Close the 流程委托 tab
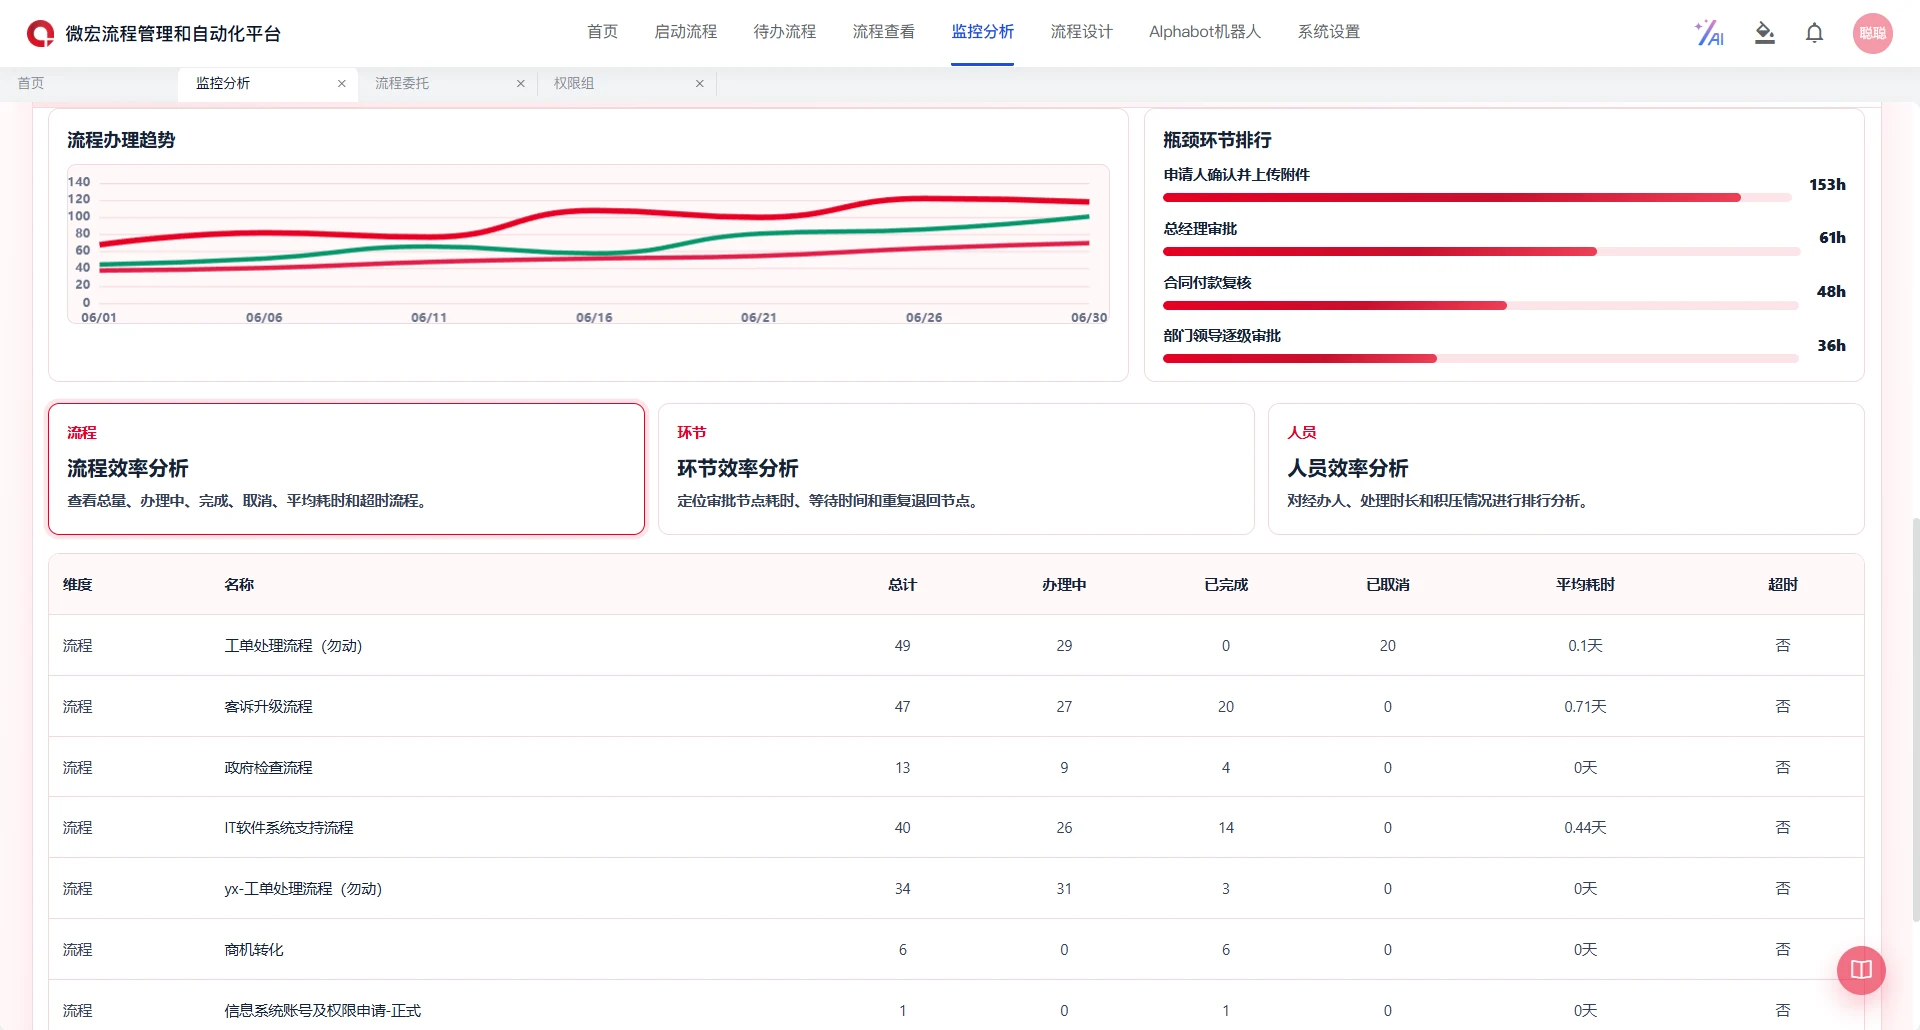This screenshot has width=1920, height=1030. coord(521,84)
